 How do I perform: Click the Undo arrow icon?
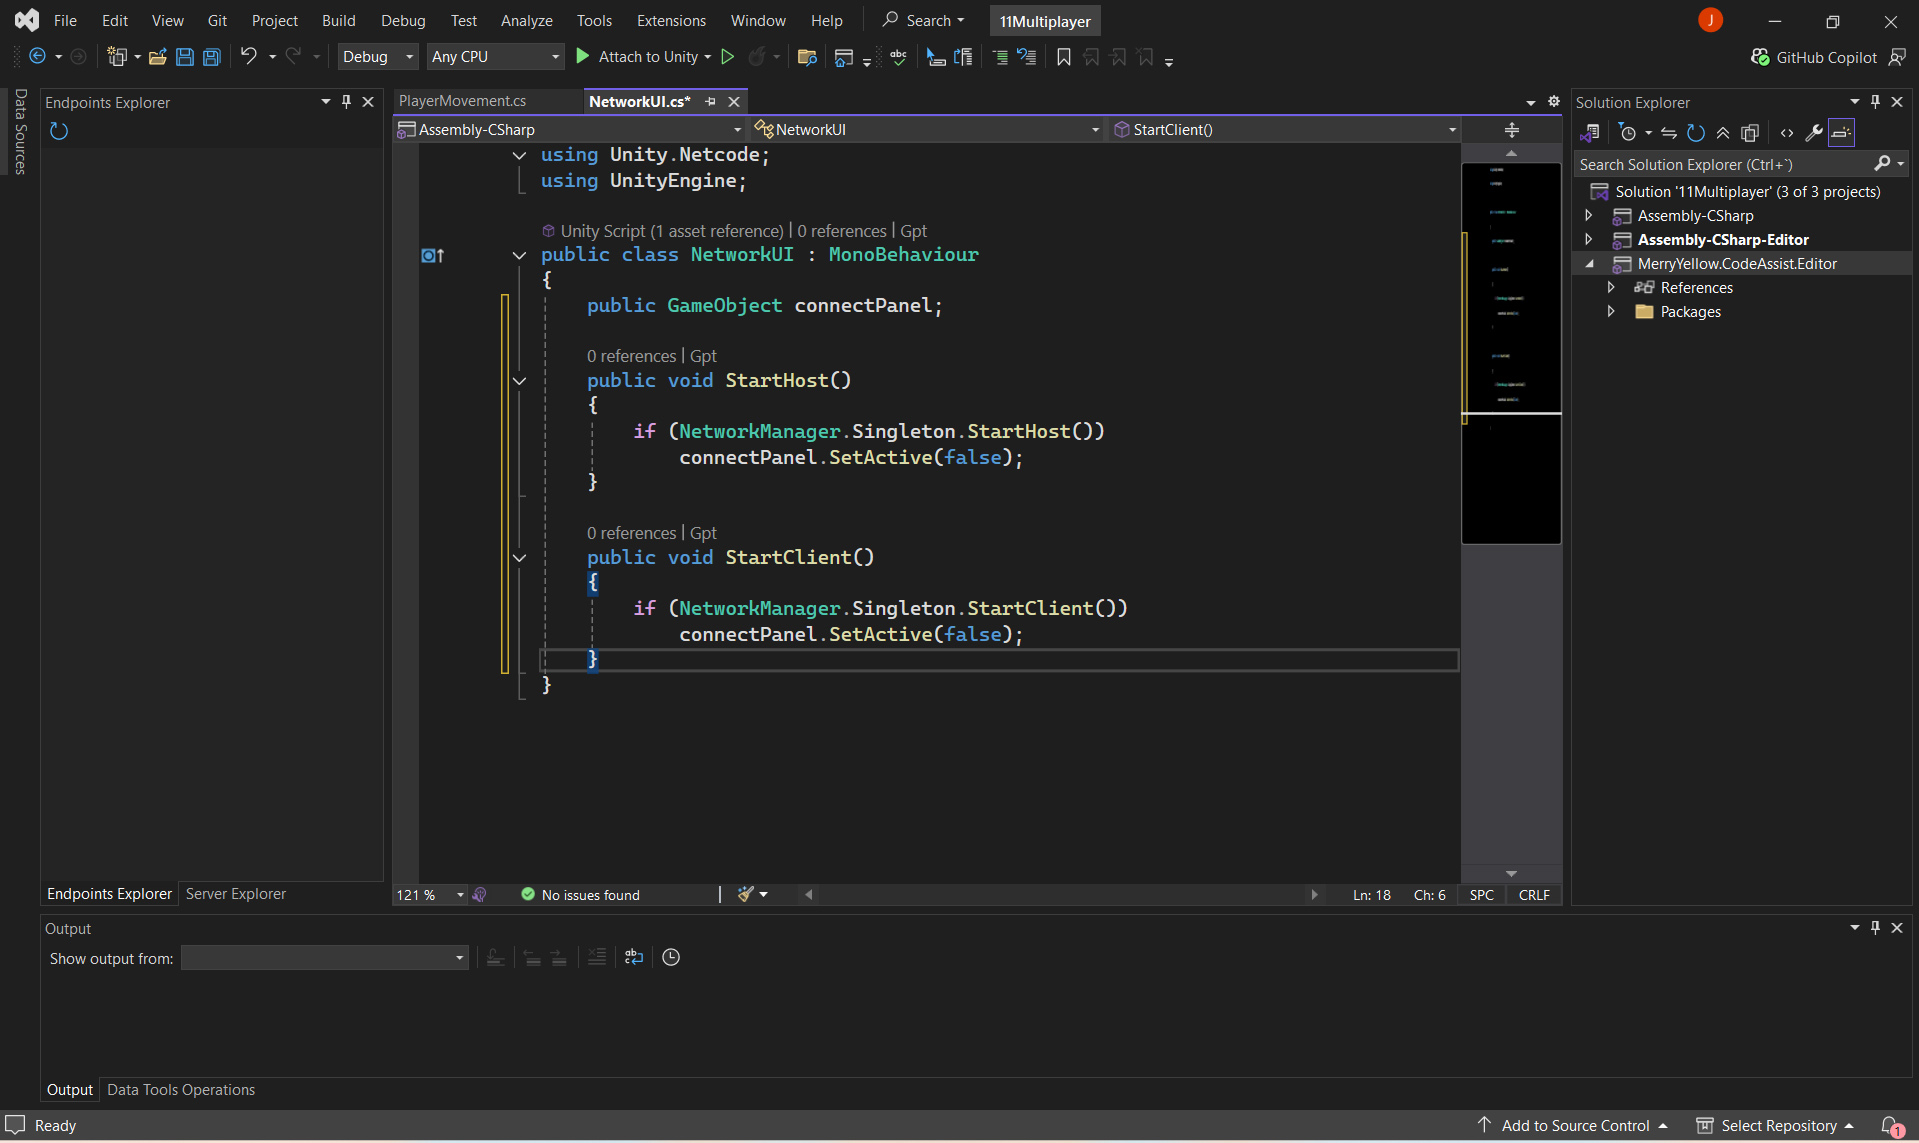point(249,57)
